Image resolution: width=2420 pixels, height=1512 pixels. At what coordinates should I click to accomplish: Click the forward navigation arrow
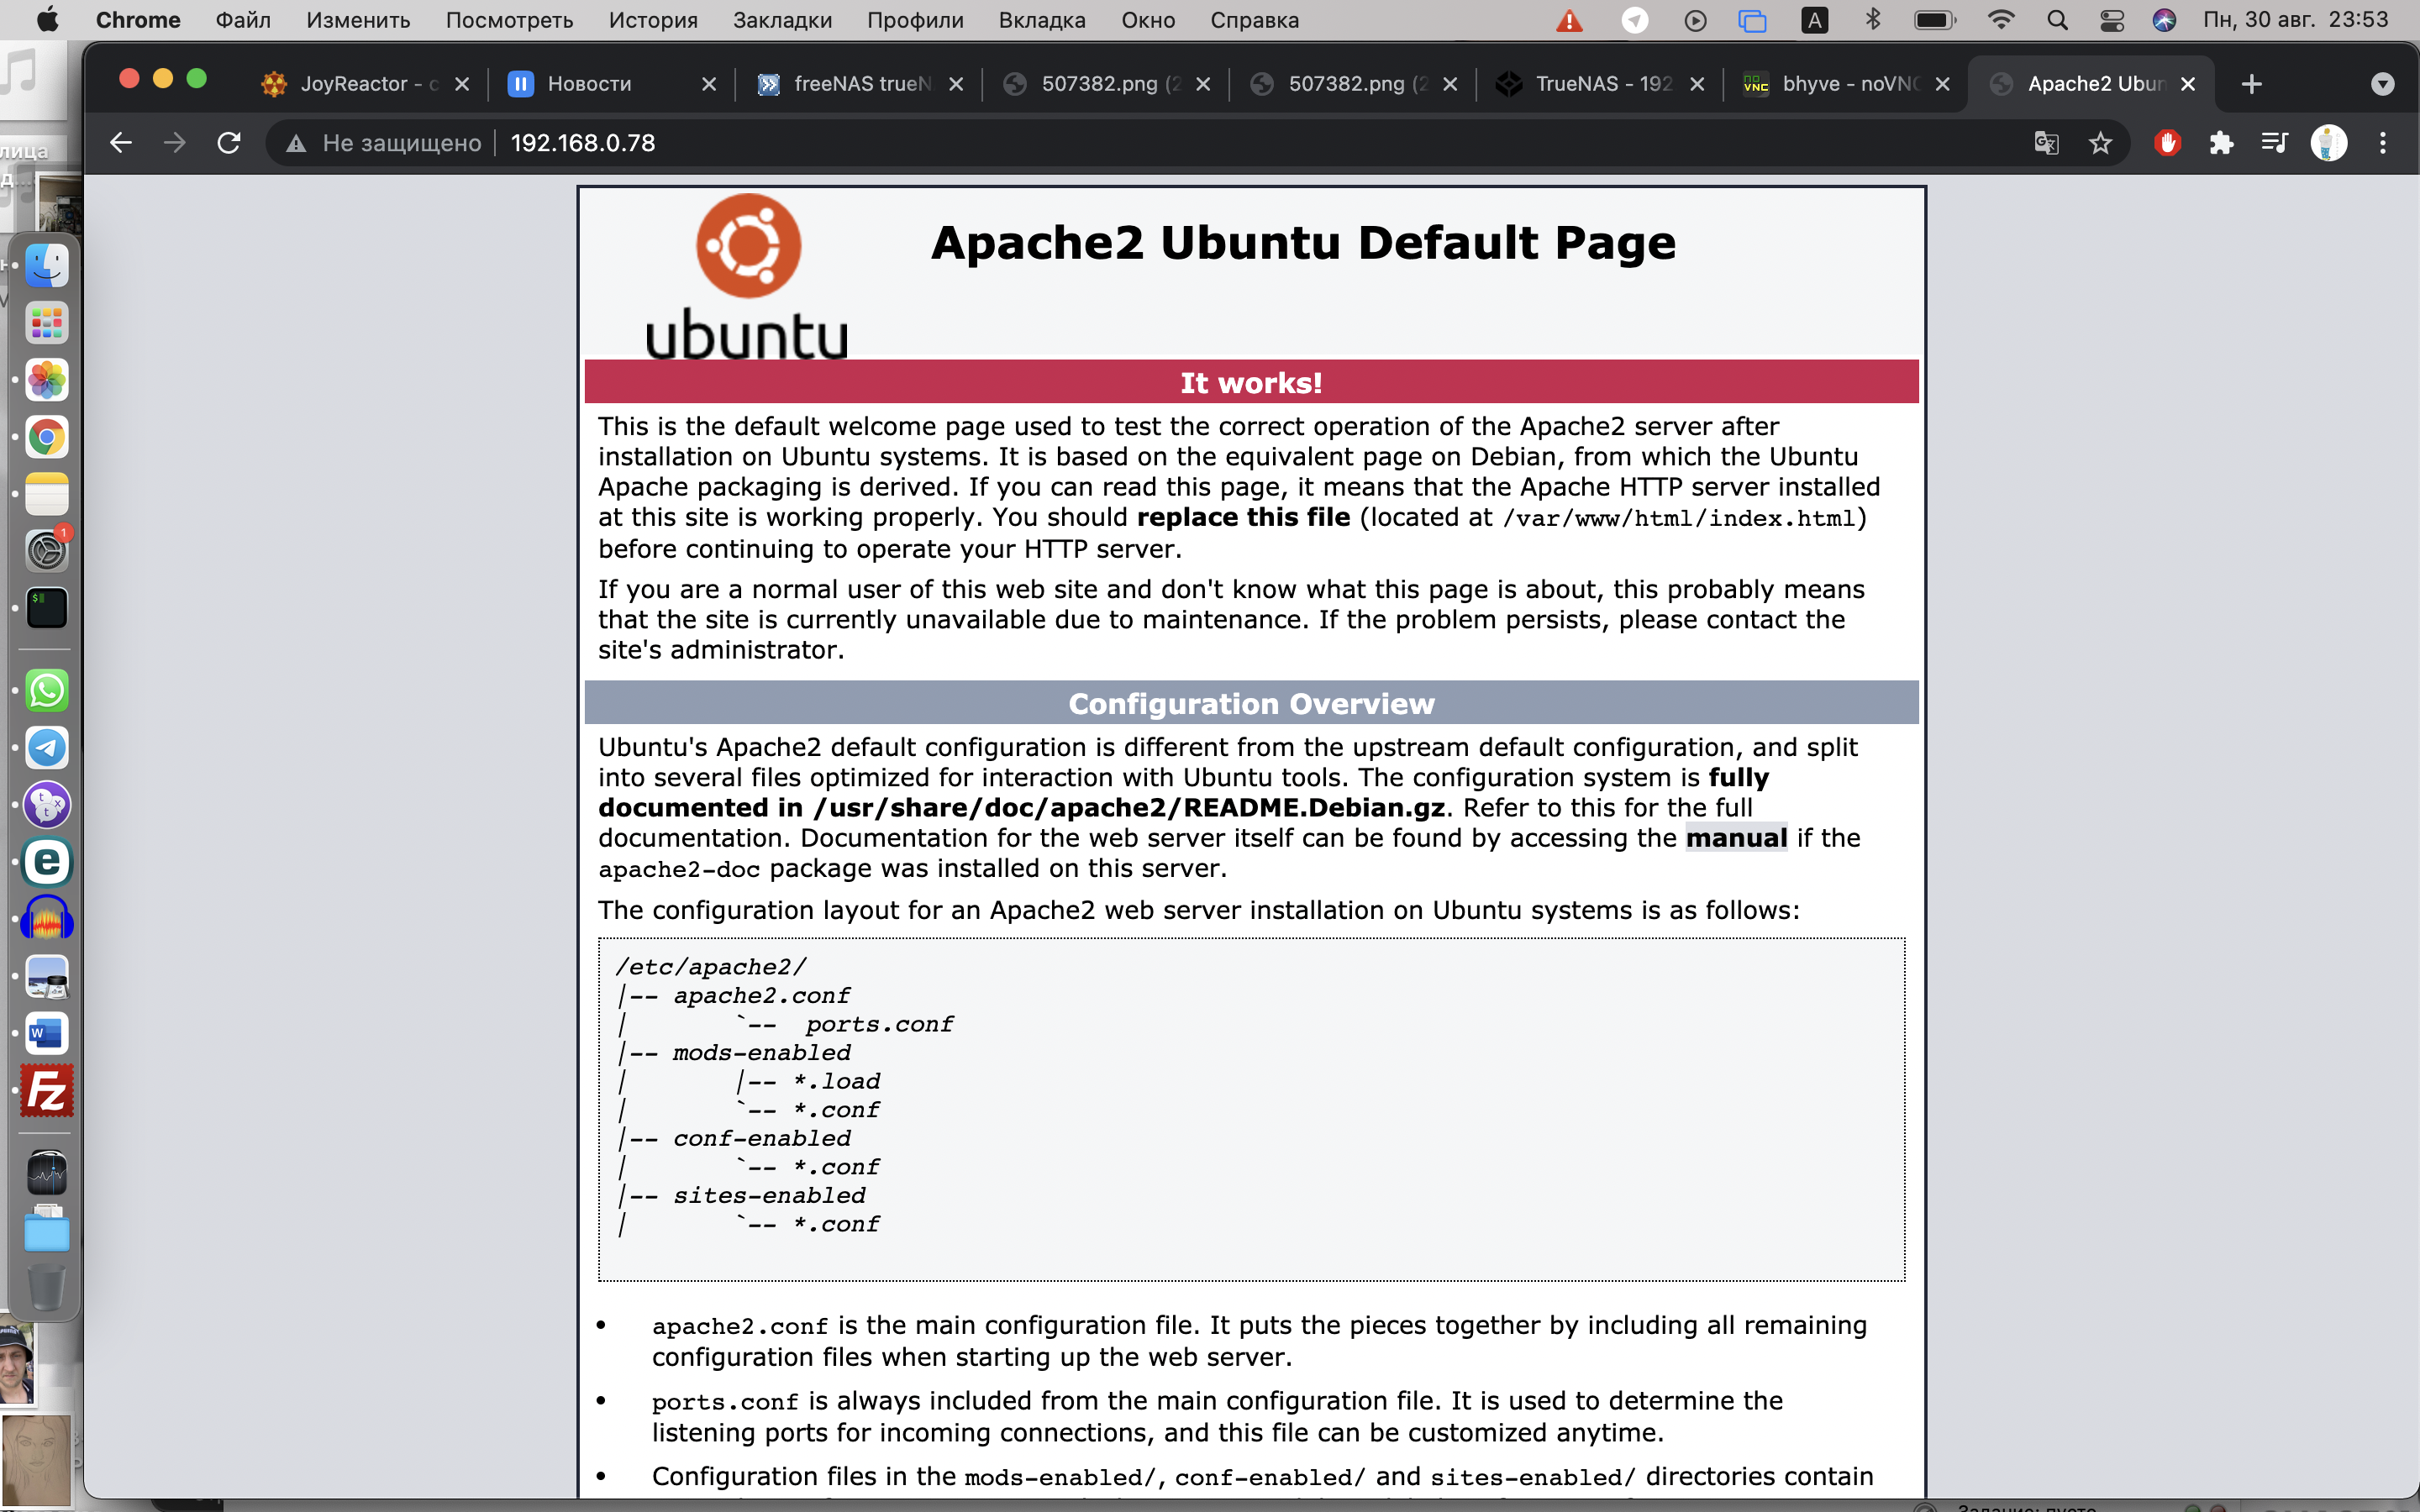174,143
